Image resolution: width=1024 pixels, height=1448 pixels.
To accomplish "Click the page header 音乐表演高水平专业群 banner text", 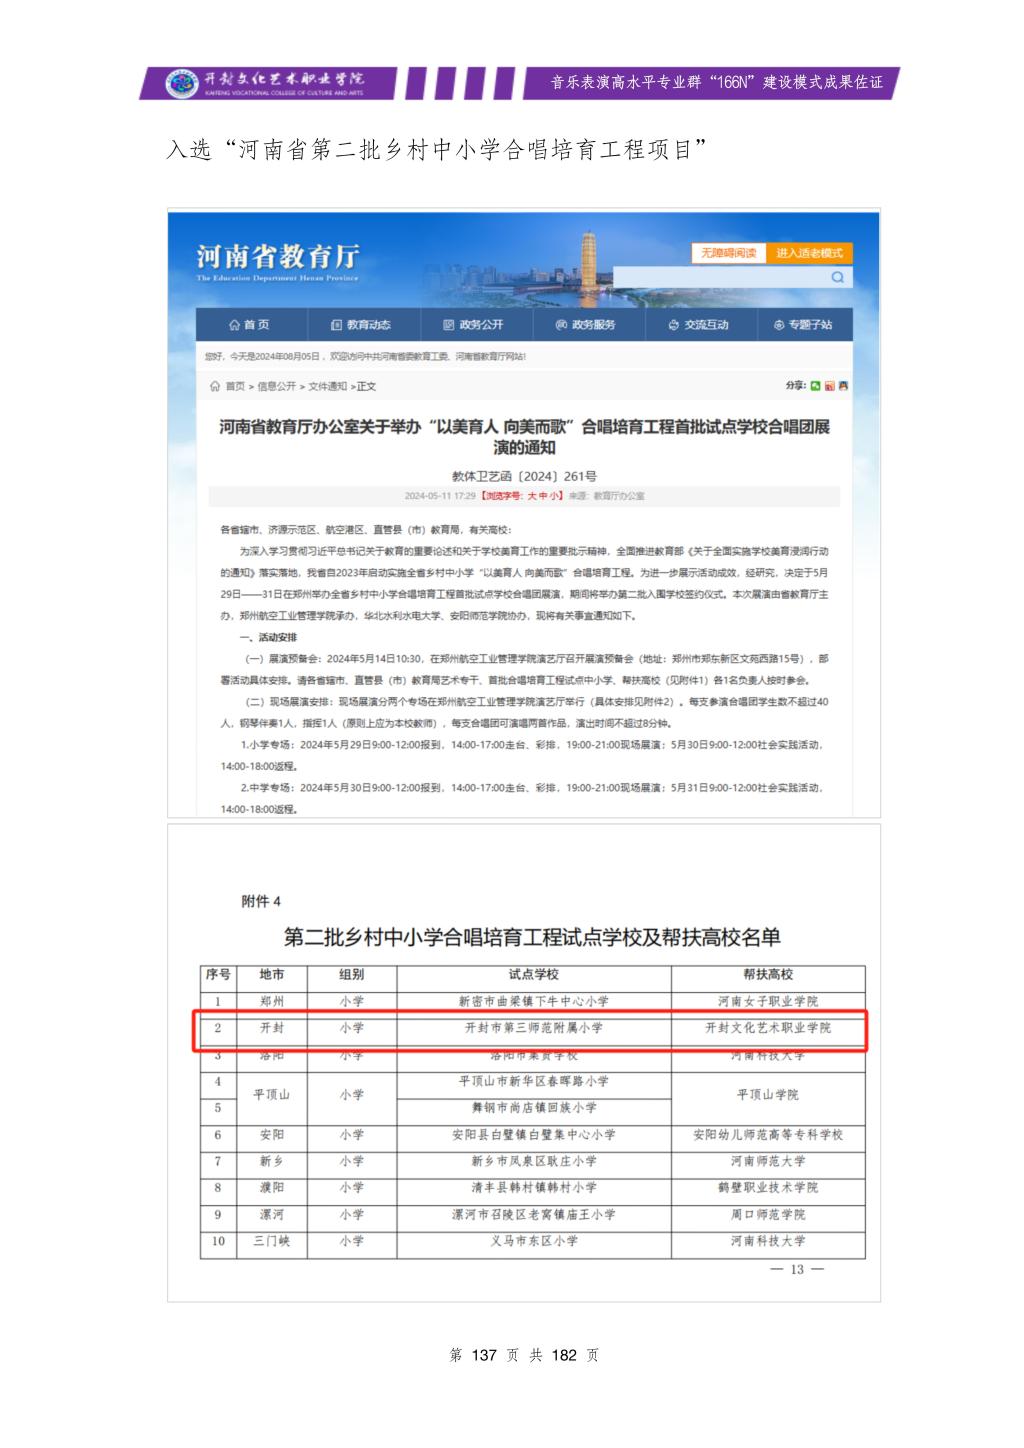I will click(717, 83).
